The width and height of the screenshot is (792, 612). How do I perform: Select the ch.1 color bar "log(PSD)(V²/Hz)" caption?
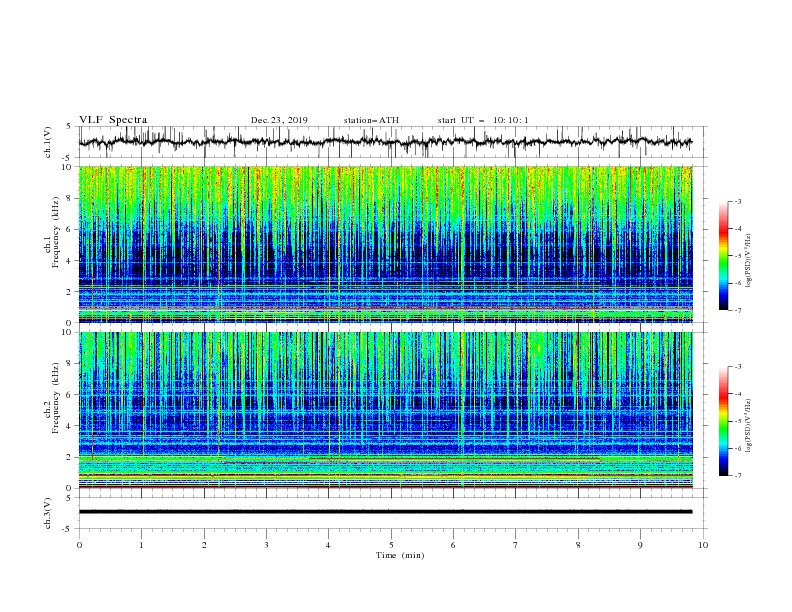749,261
